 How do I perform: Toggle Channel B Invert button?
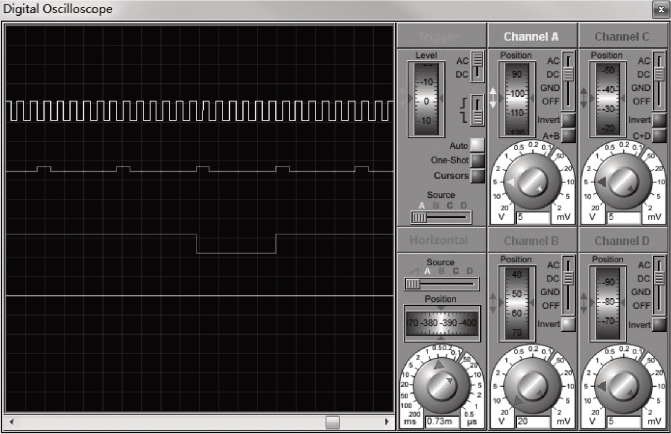[x=568, y=324]
